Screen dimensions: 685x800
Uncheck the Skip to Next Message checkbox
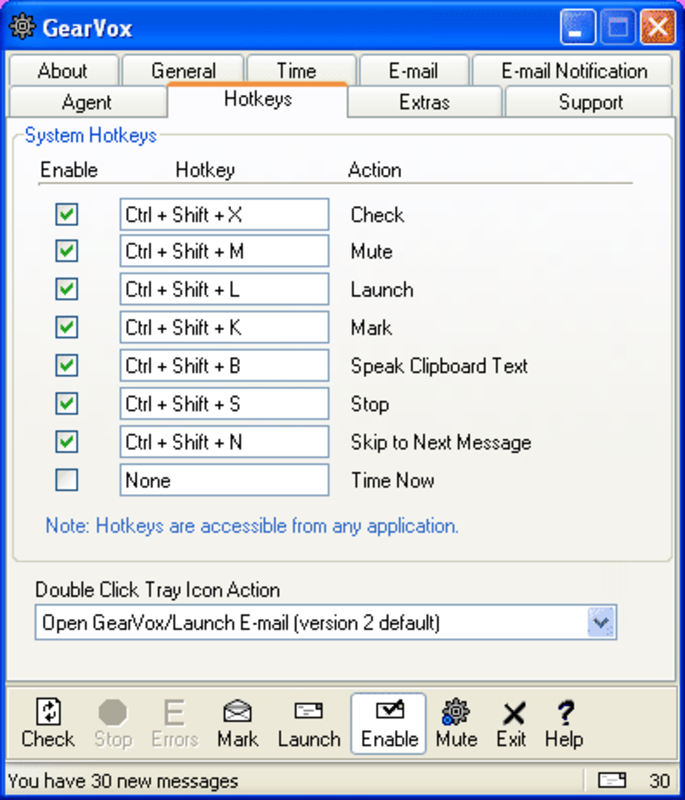pos(67,442)
